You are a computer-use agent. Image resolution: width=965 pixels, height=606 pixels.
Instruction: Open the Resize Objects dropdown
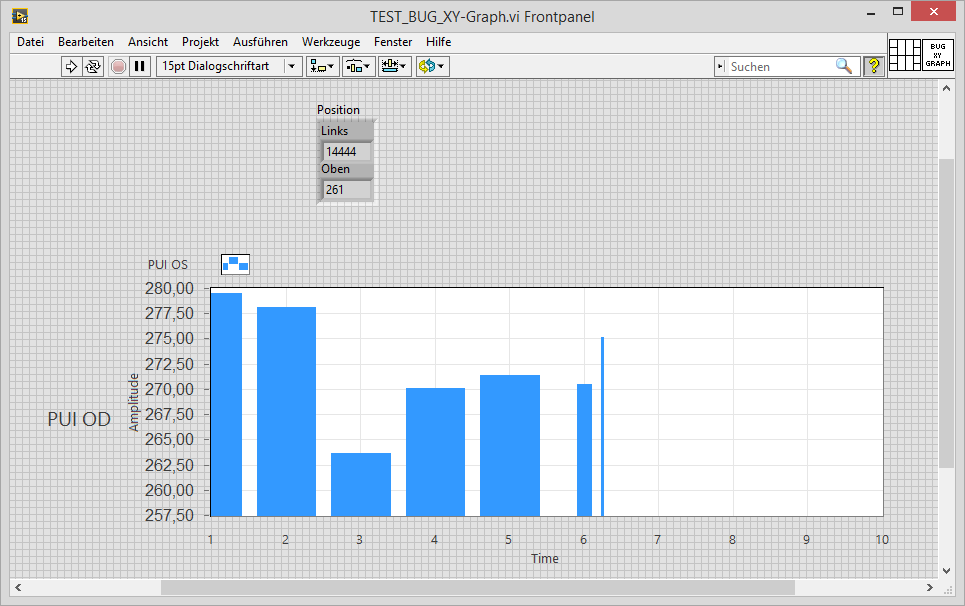[x=394, y=66]
